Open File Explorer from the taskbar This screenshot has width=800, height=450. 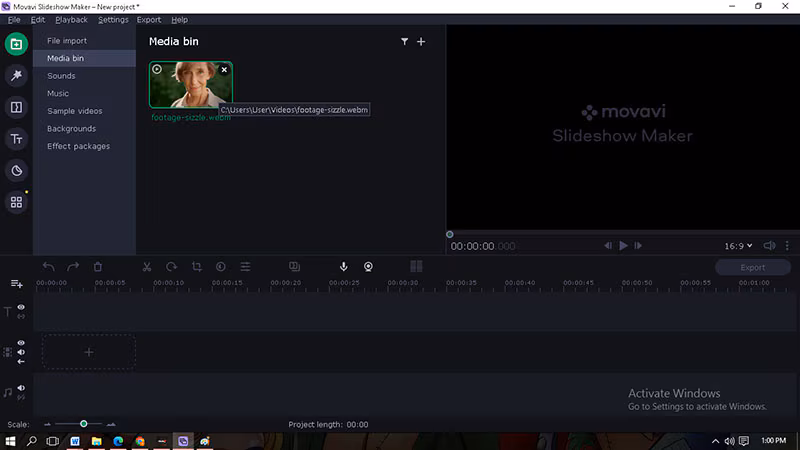click(96, 441)
